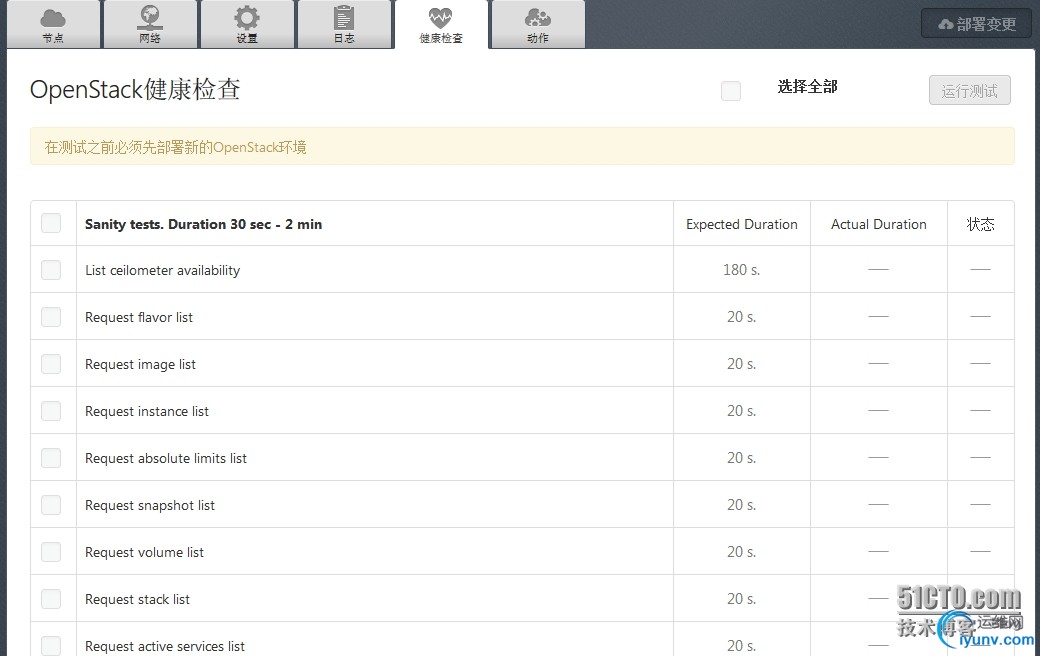Click the List ceilometer availability row text
Image resolution: width=1040 pixels, height=656 pixels.
(x=162, y=271)
